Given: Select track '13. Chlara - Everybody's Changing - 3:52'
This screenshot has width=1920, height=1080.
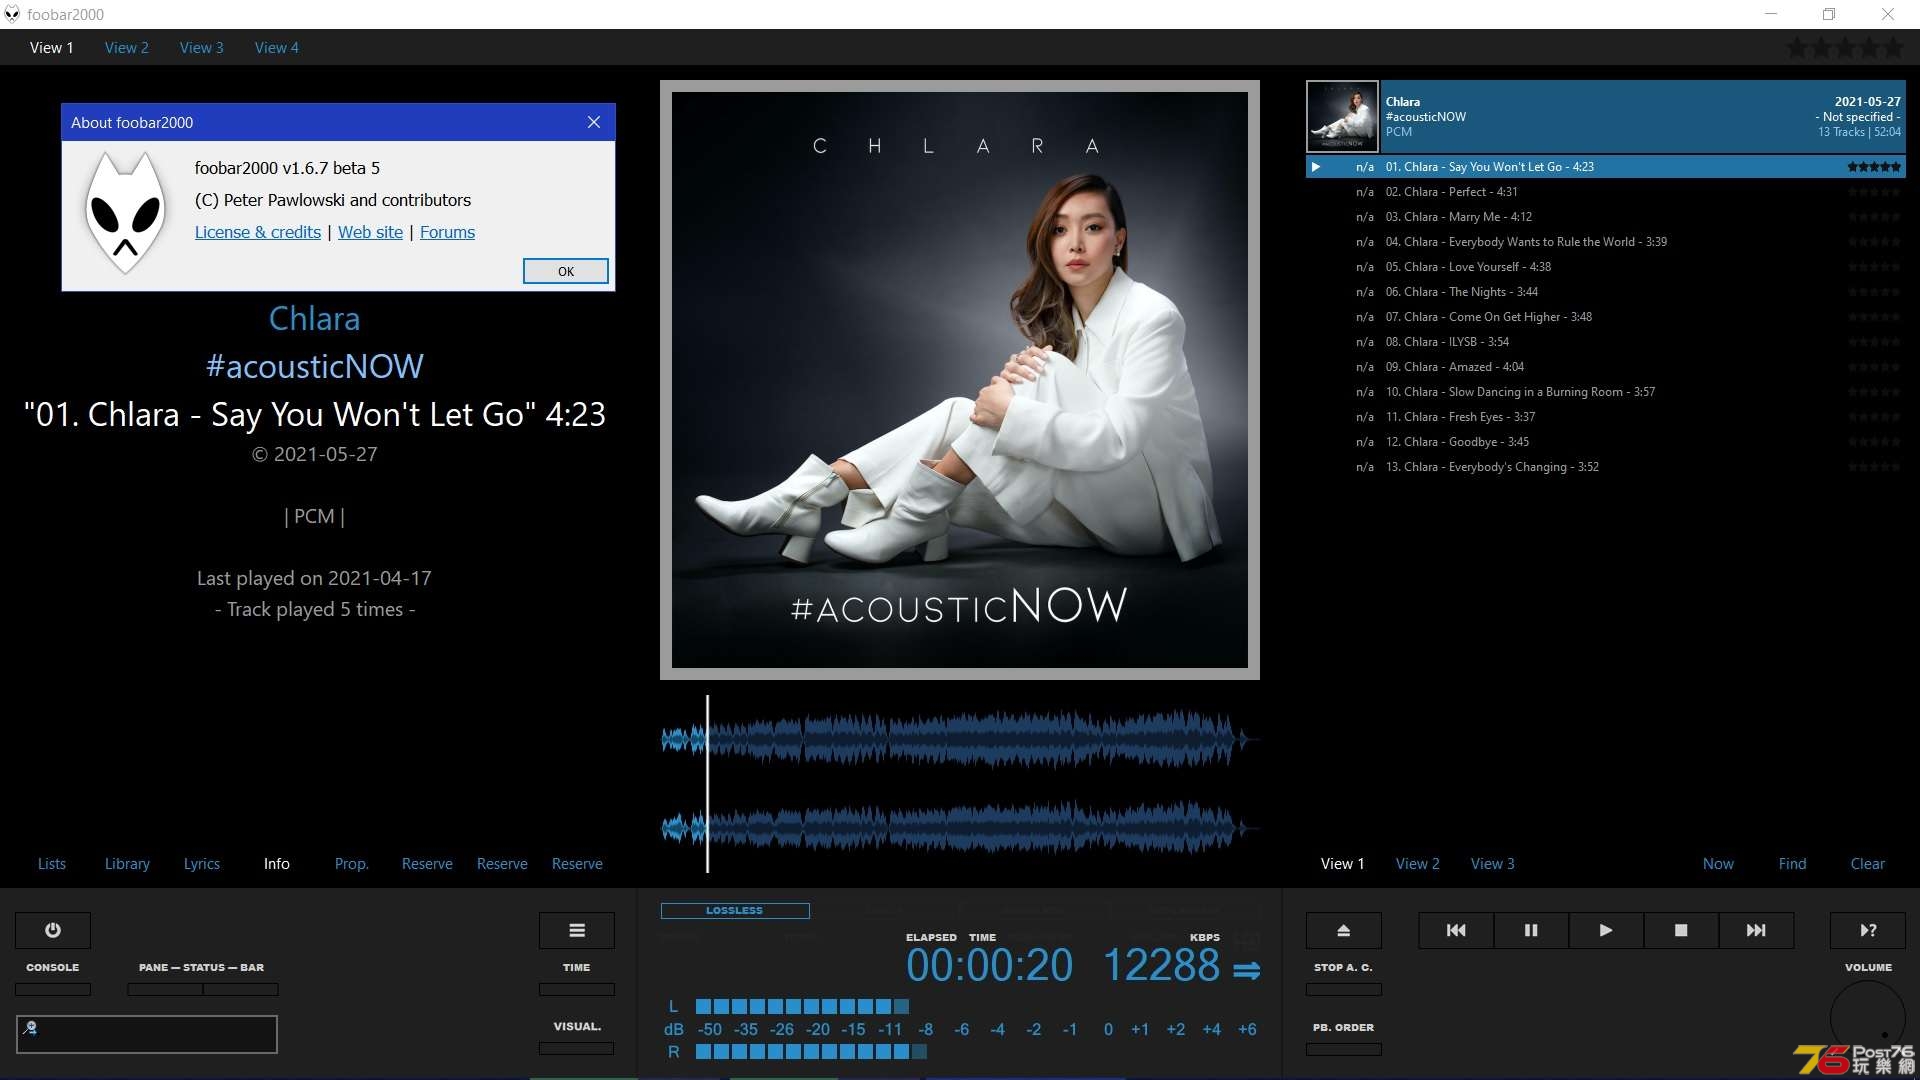Looking at the screenshot, I should 1605,467.
